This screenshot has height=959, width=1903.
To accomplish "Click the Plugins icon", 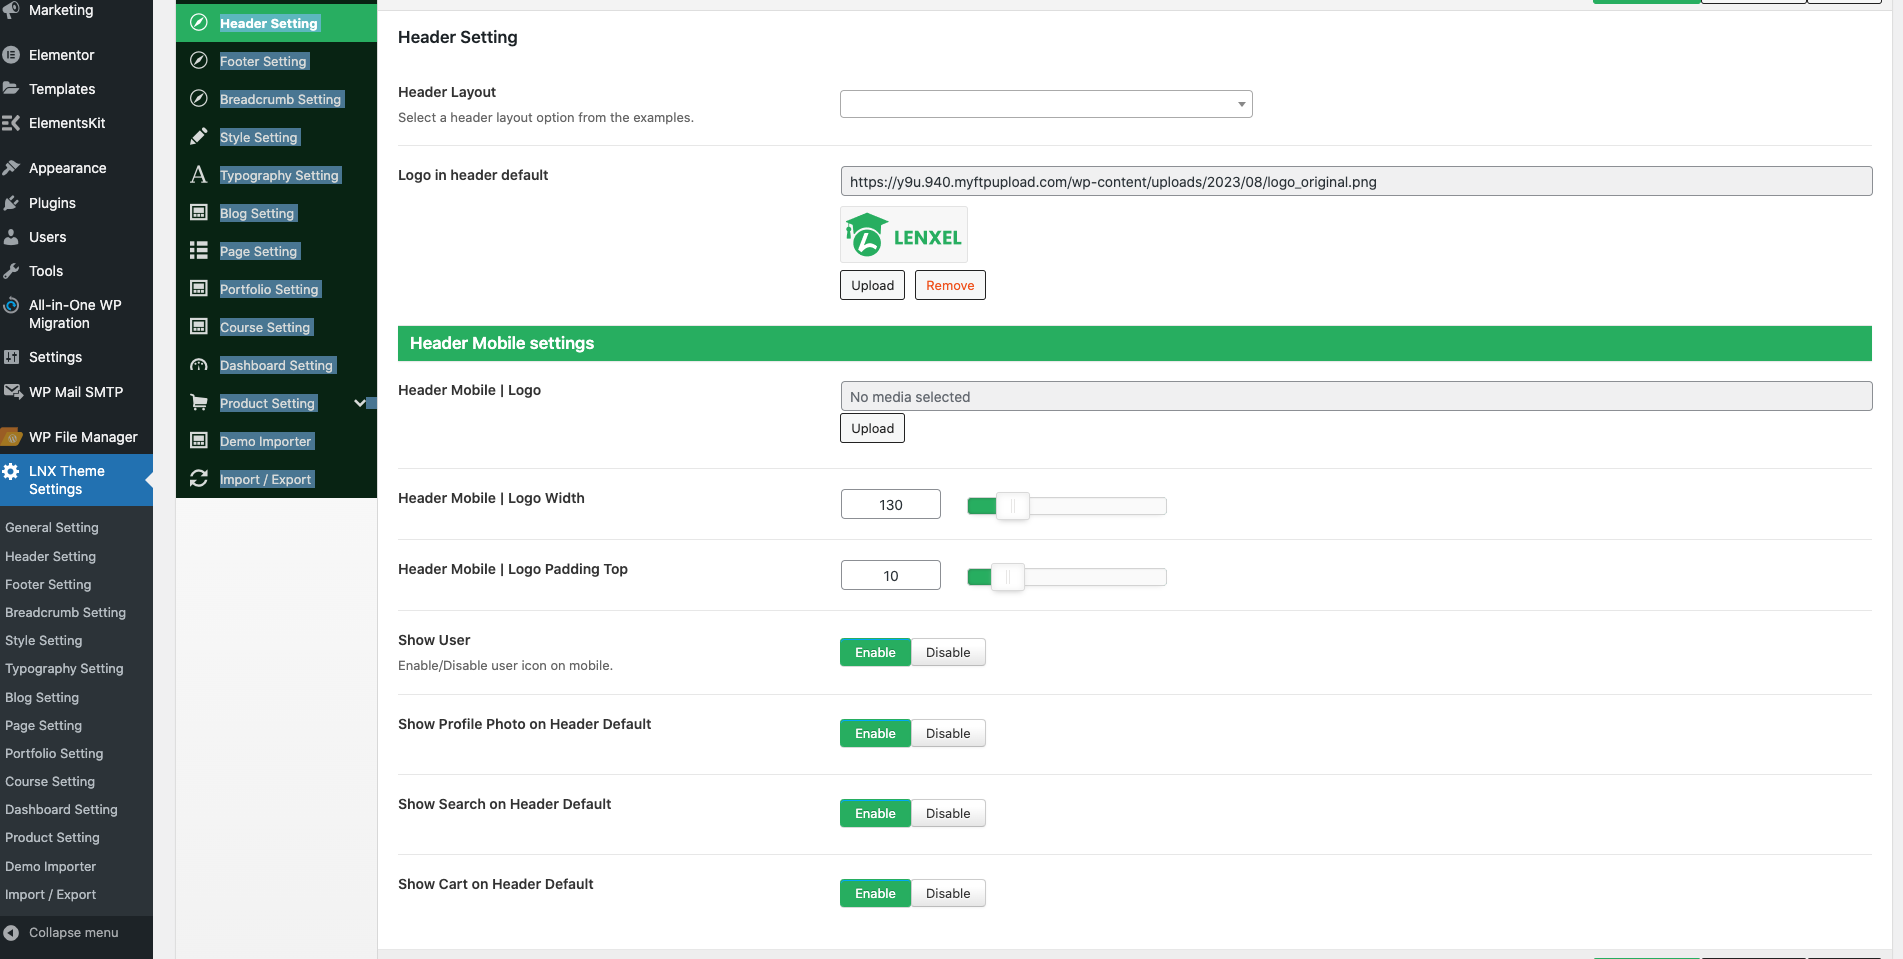I will pos(11,203).
